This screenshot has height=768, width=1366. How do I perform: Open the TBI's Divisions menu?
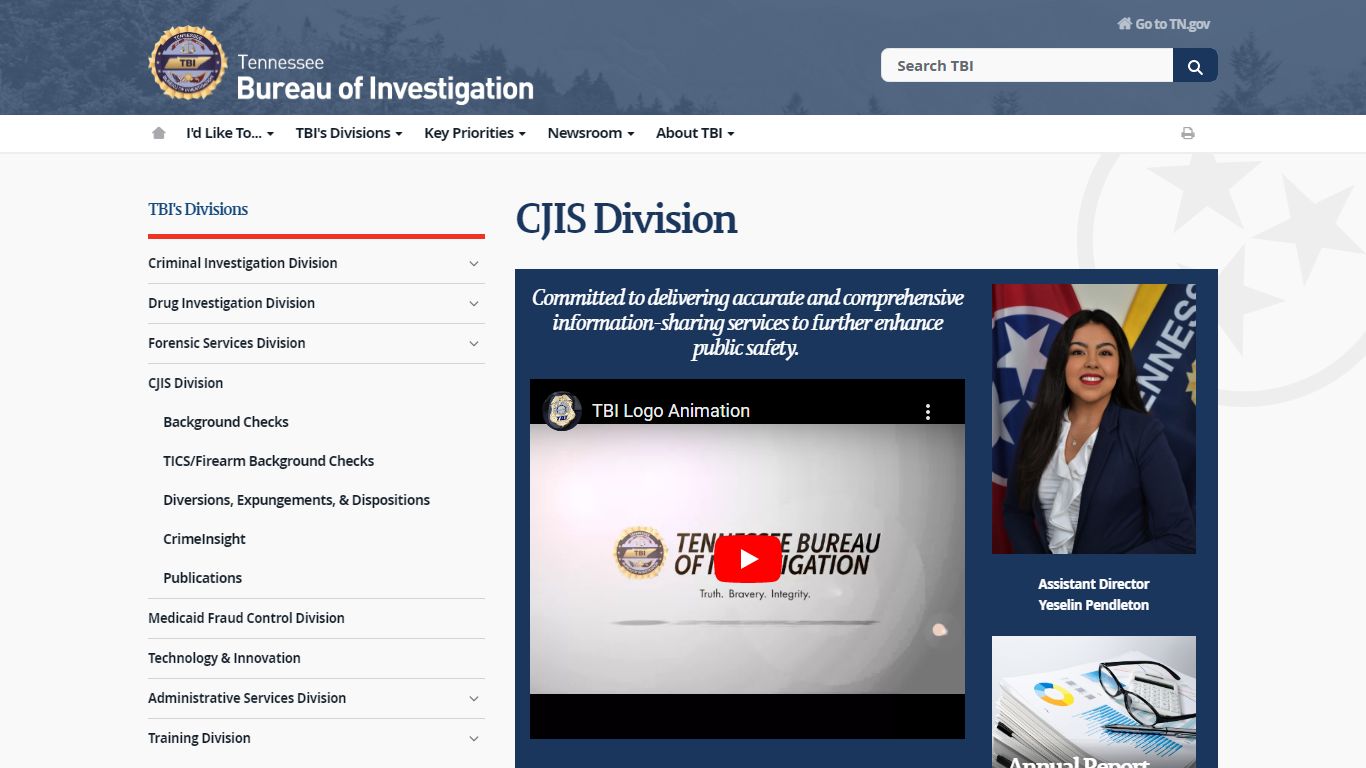[349, 133]
